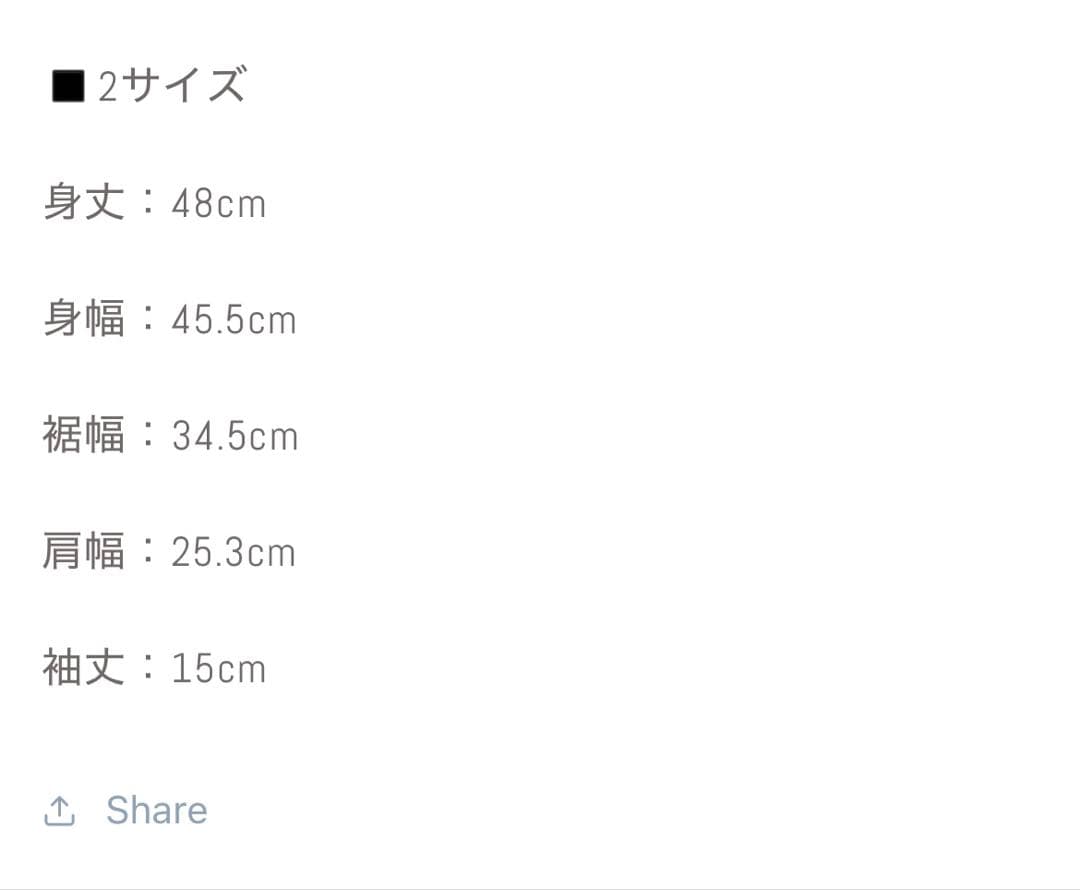This screenshot has width=1080, height=890.
Task: Click the Share link text
Action: coord(157,810)
